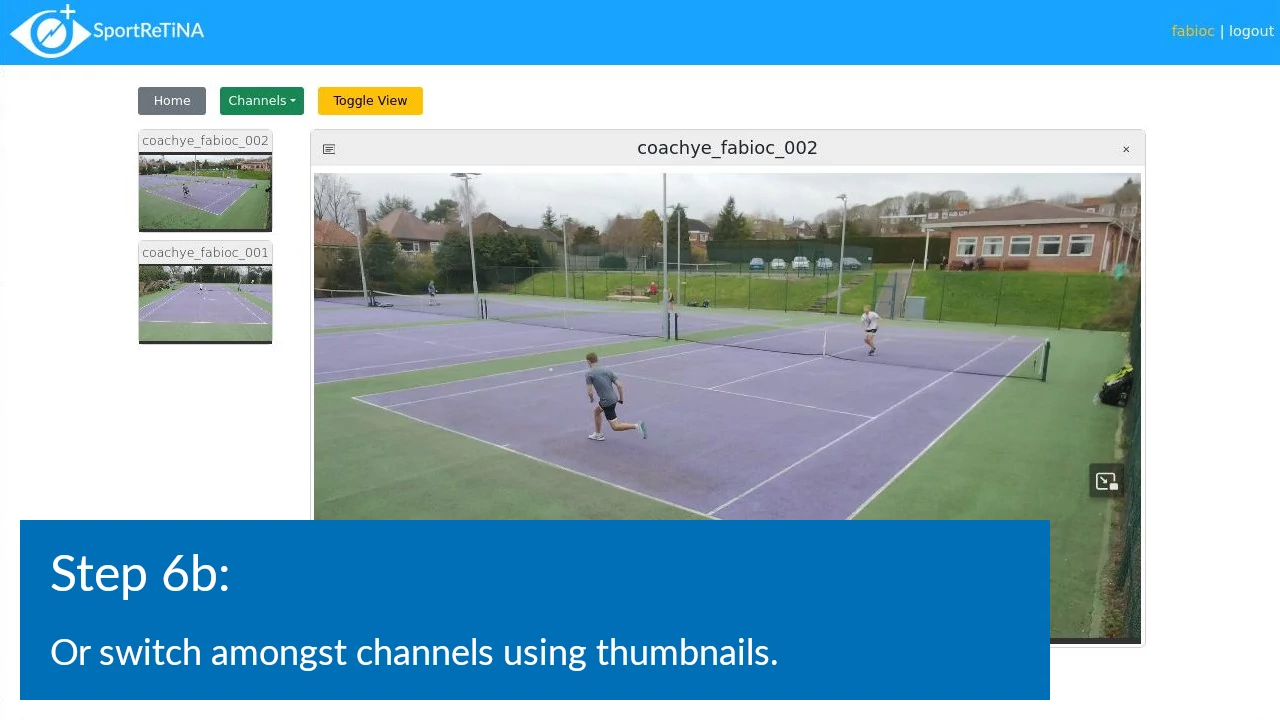Viewport: 1280px width, 720px height.
Task: Select the coachye_fabioc_002 thumbnail image
Action: click(x=205, y=191)
